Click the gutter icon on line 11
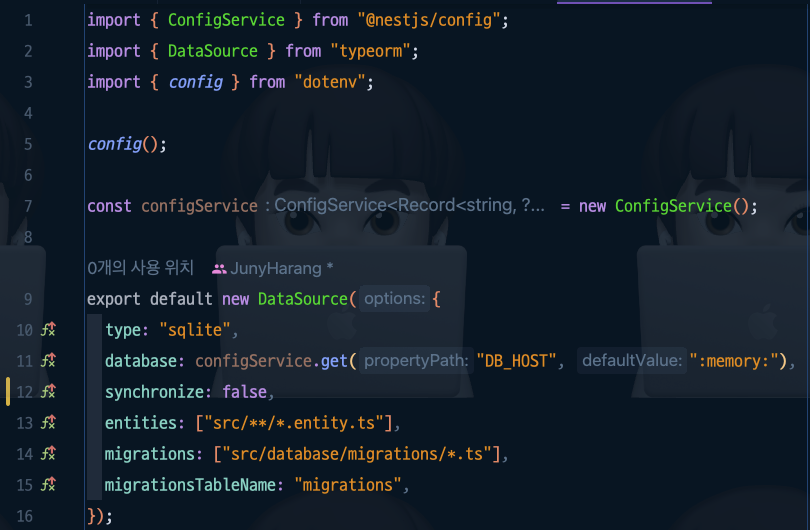Screen dimensions: 810x530 pyautogui.click(x=49, y=361)
